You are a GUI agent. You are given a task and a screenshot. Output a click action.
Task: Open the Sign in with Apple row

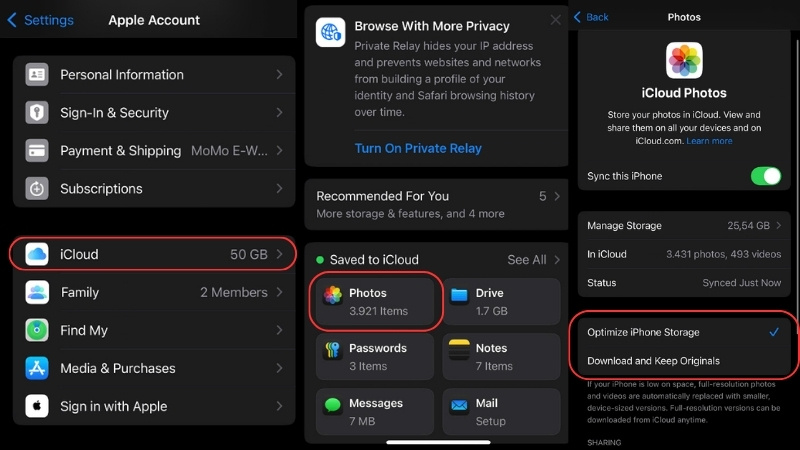[x=154, y=406]
